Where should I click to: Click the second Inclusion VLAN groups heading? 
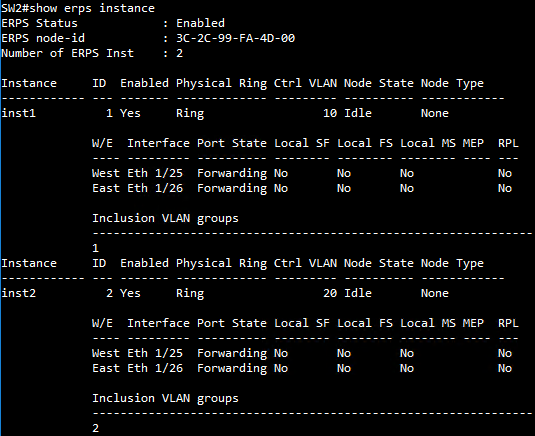165,398
